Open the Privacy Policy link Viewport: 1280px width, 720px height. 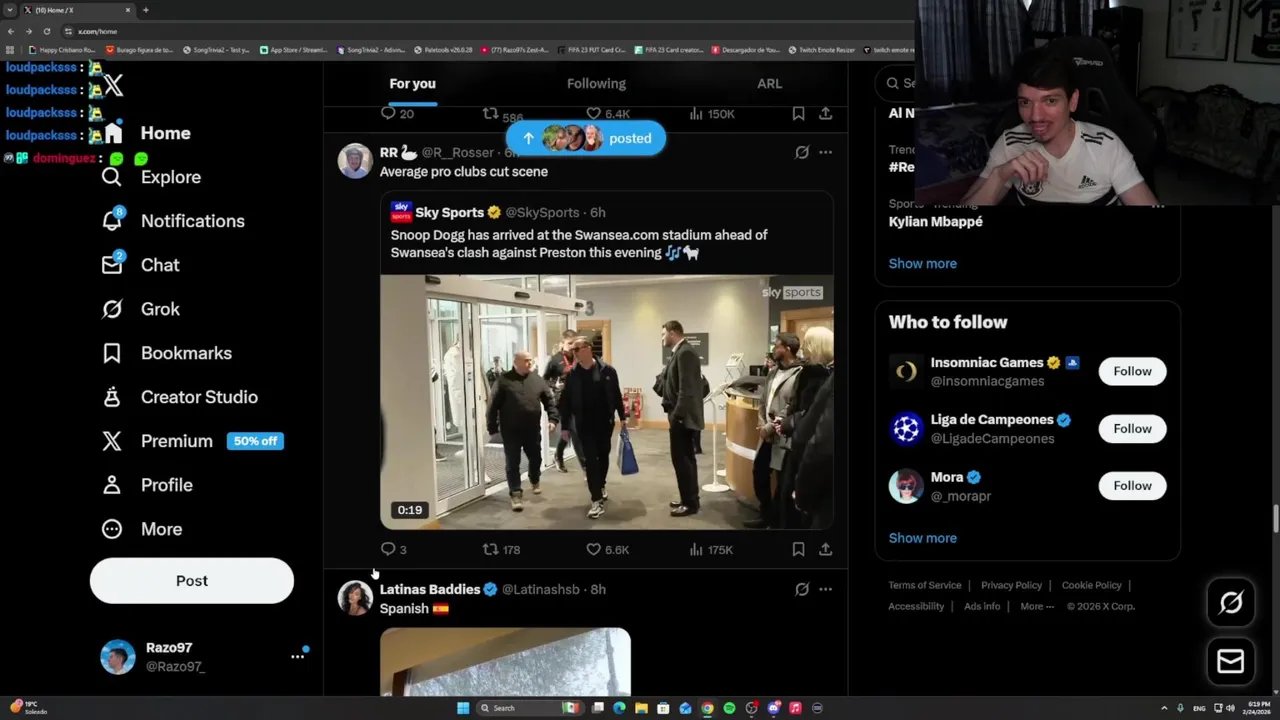[1011, 586]
